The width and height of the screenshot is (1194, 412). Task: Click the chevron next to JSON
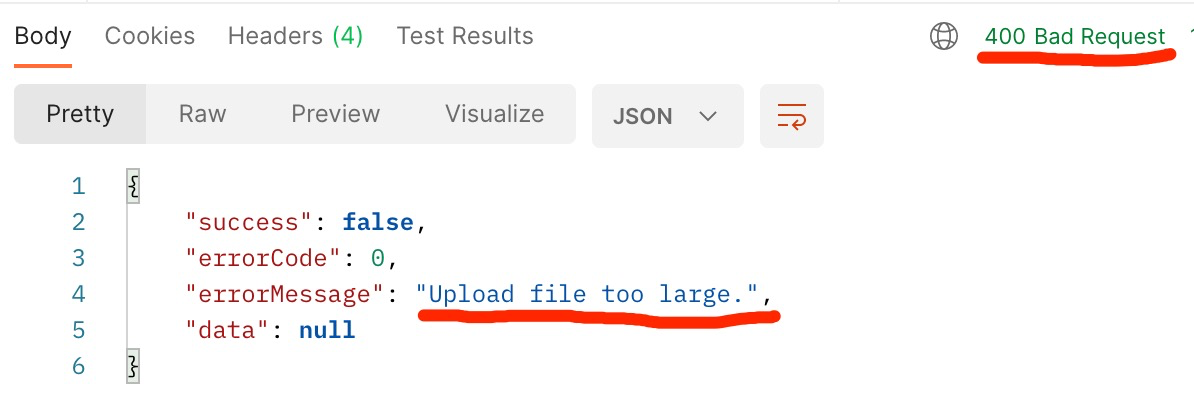707,117
